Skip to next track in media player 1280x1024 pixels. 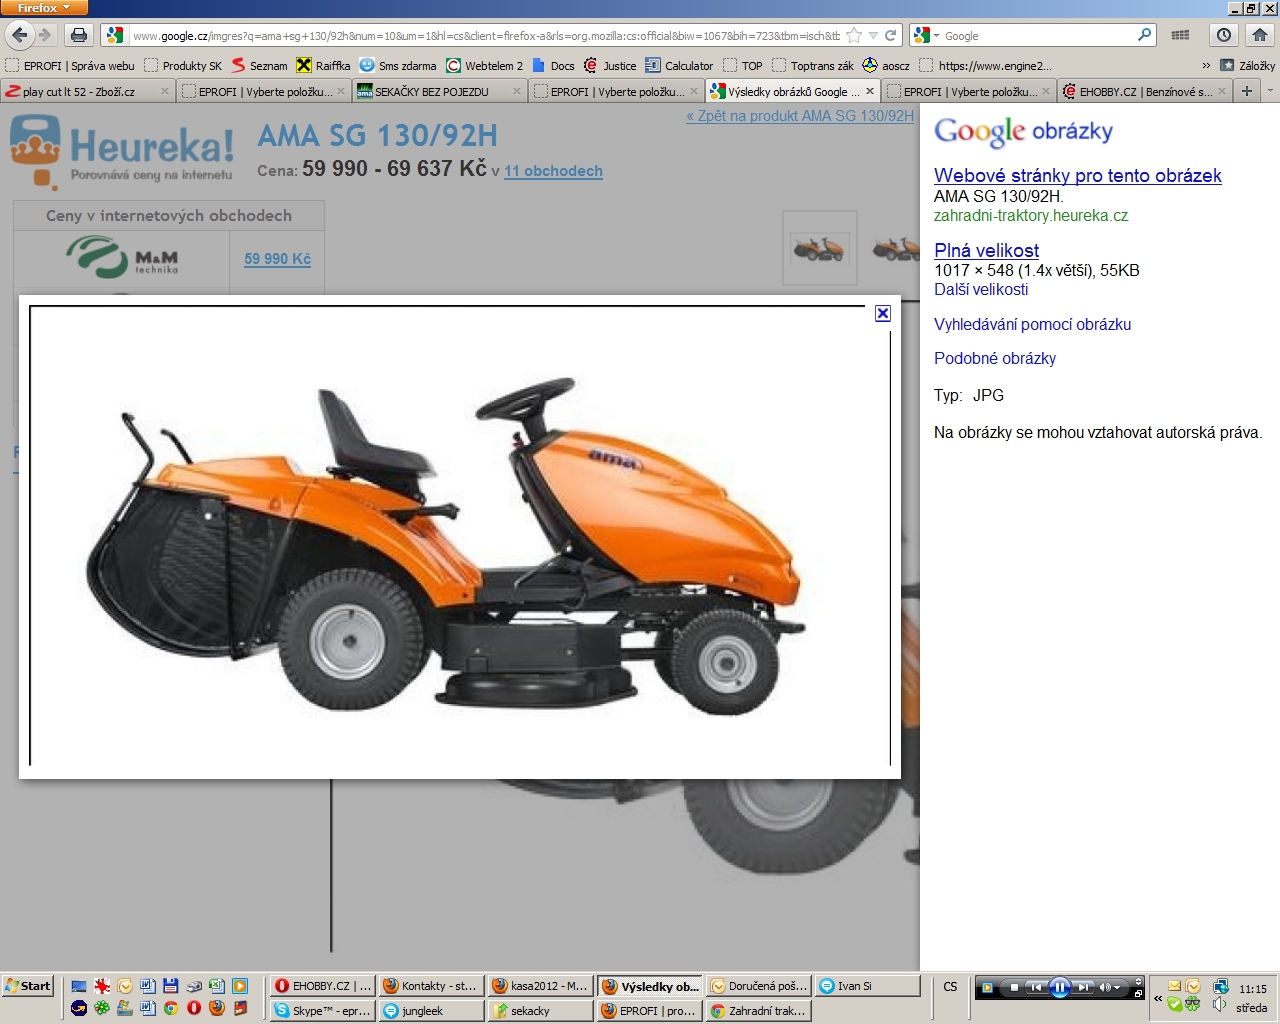[x=1084, y=987]
